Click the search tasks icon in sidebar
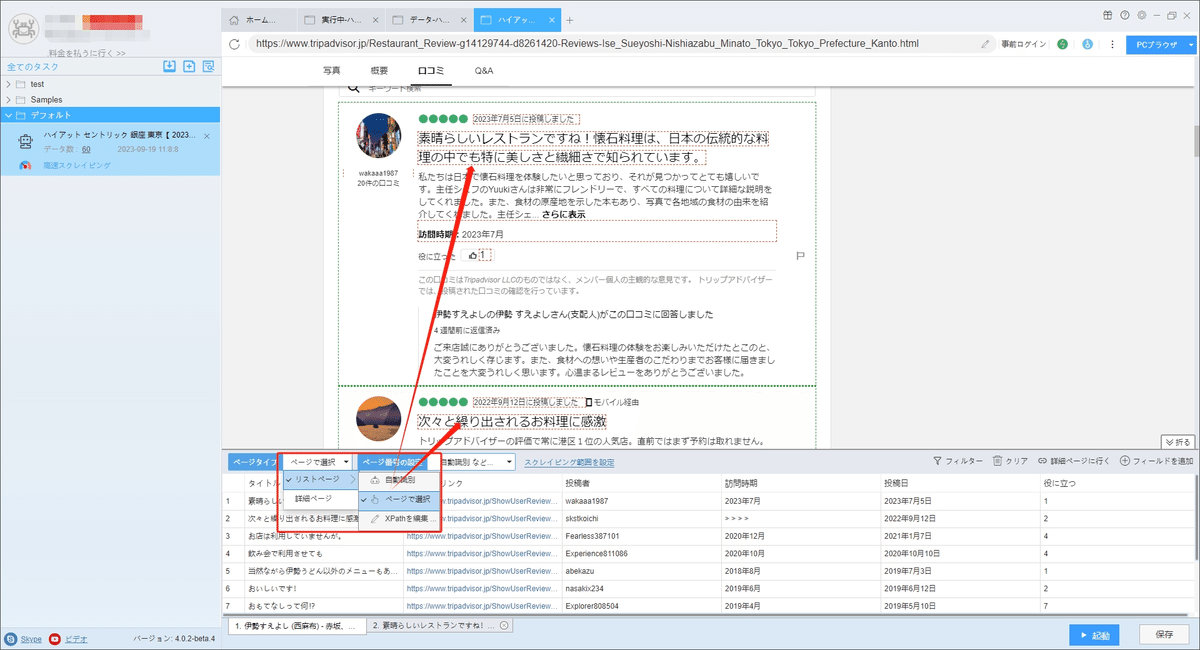The width and height of the screenshot is (1200, 650). (208, 66)
